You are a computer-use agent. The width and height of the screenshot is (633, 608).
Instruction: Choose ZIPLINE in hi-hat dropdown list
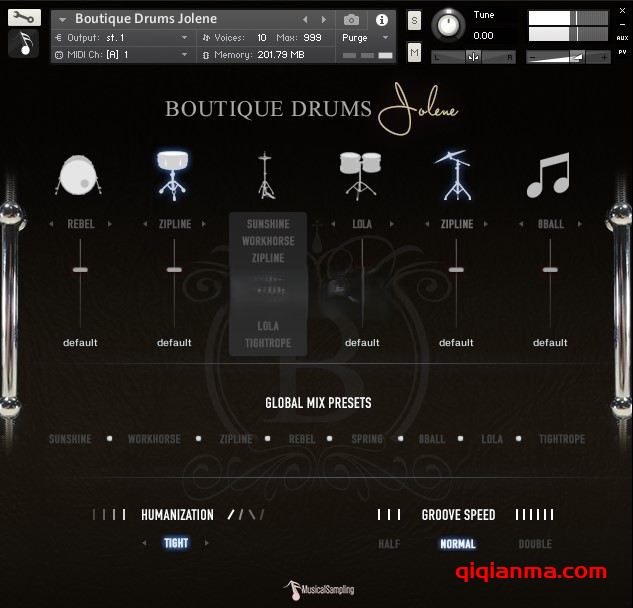(268, 258)
